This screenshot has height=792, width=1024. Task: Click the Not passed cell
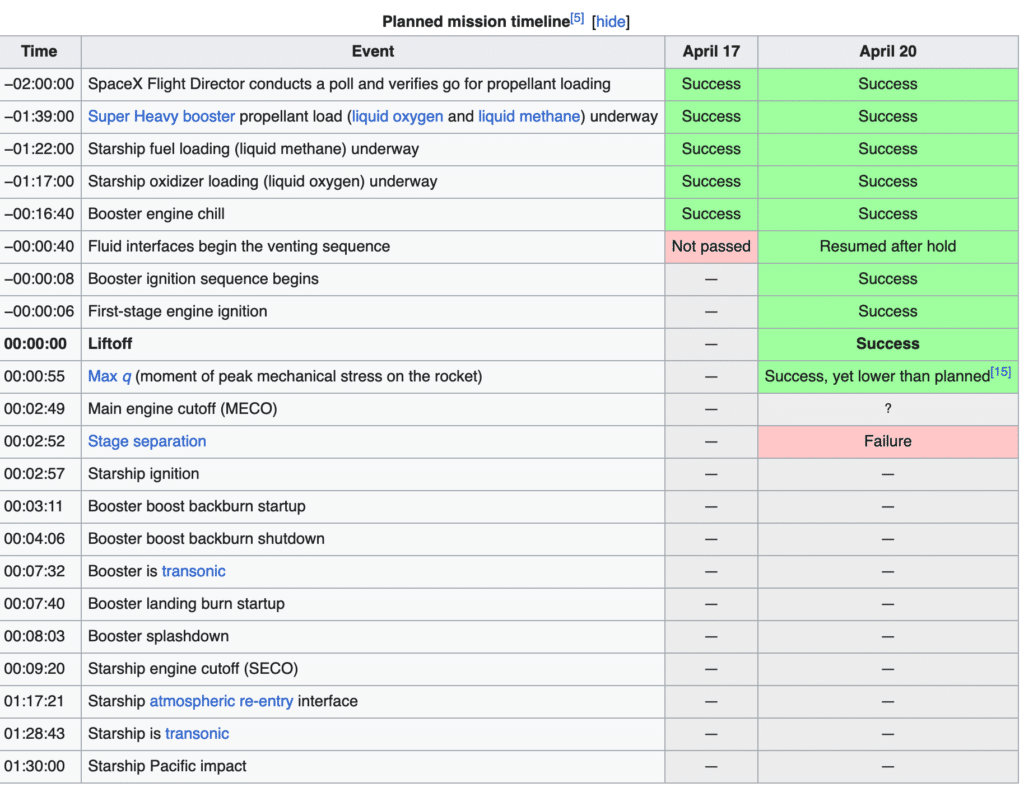coord(710,246)
